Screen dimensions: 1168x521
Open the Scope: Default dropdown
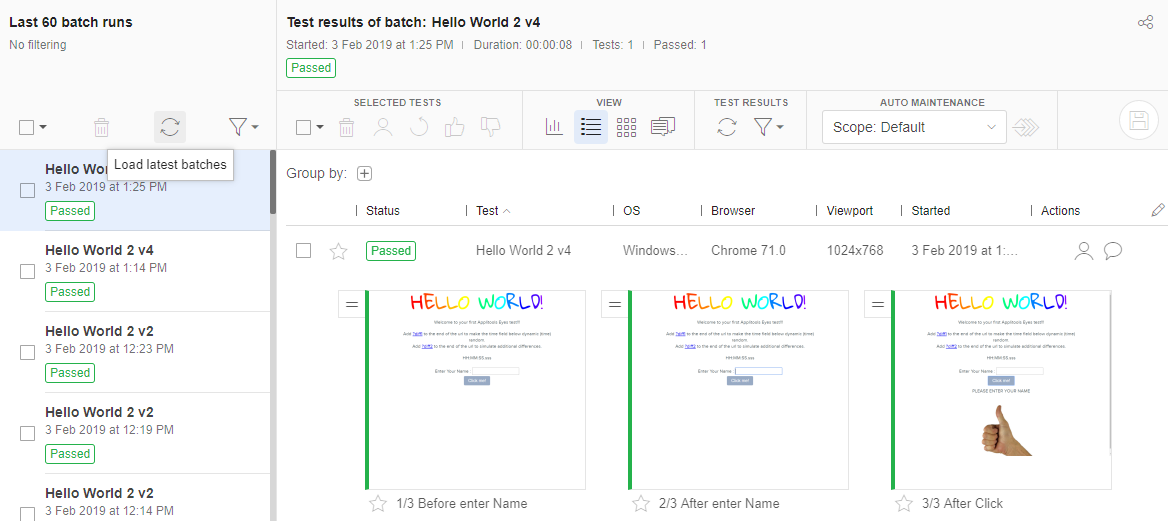click(x=913, y=127)
